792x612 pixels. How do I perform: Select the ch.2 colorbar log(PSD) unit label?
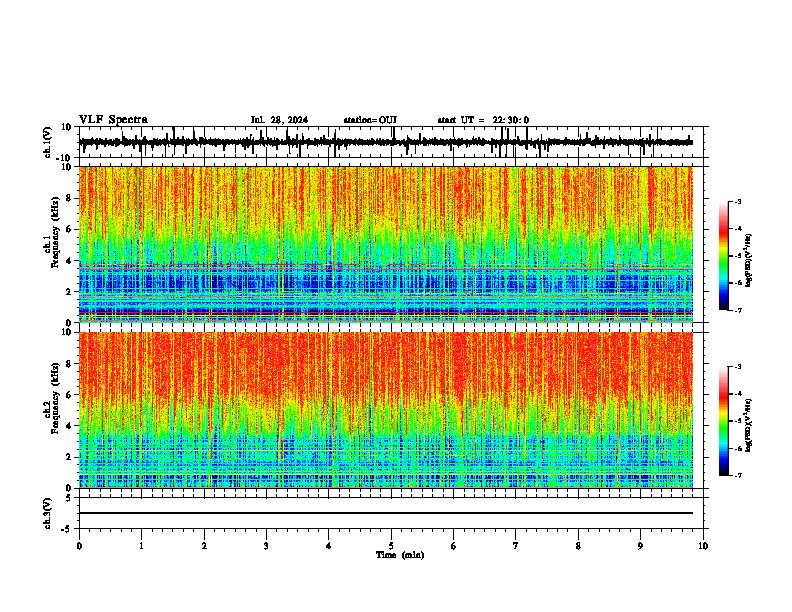(x=749, y=425)
